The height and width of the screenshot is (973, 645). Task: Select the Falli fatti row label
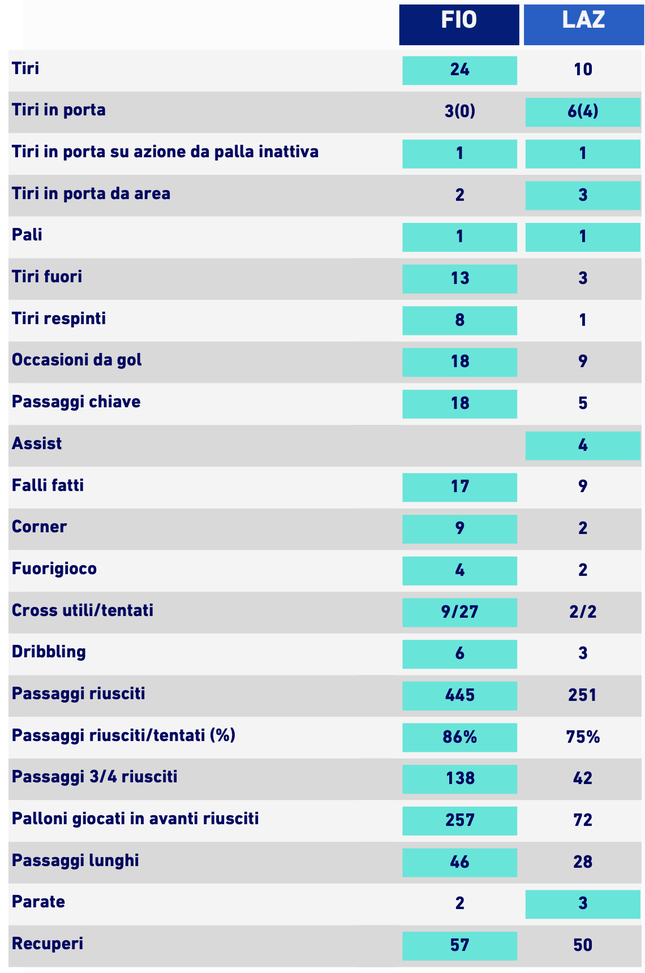point(48,485)
